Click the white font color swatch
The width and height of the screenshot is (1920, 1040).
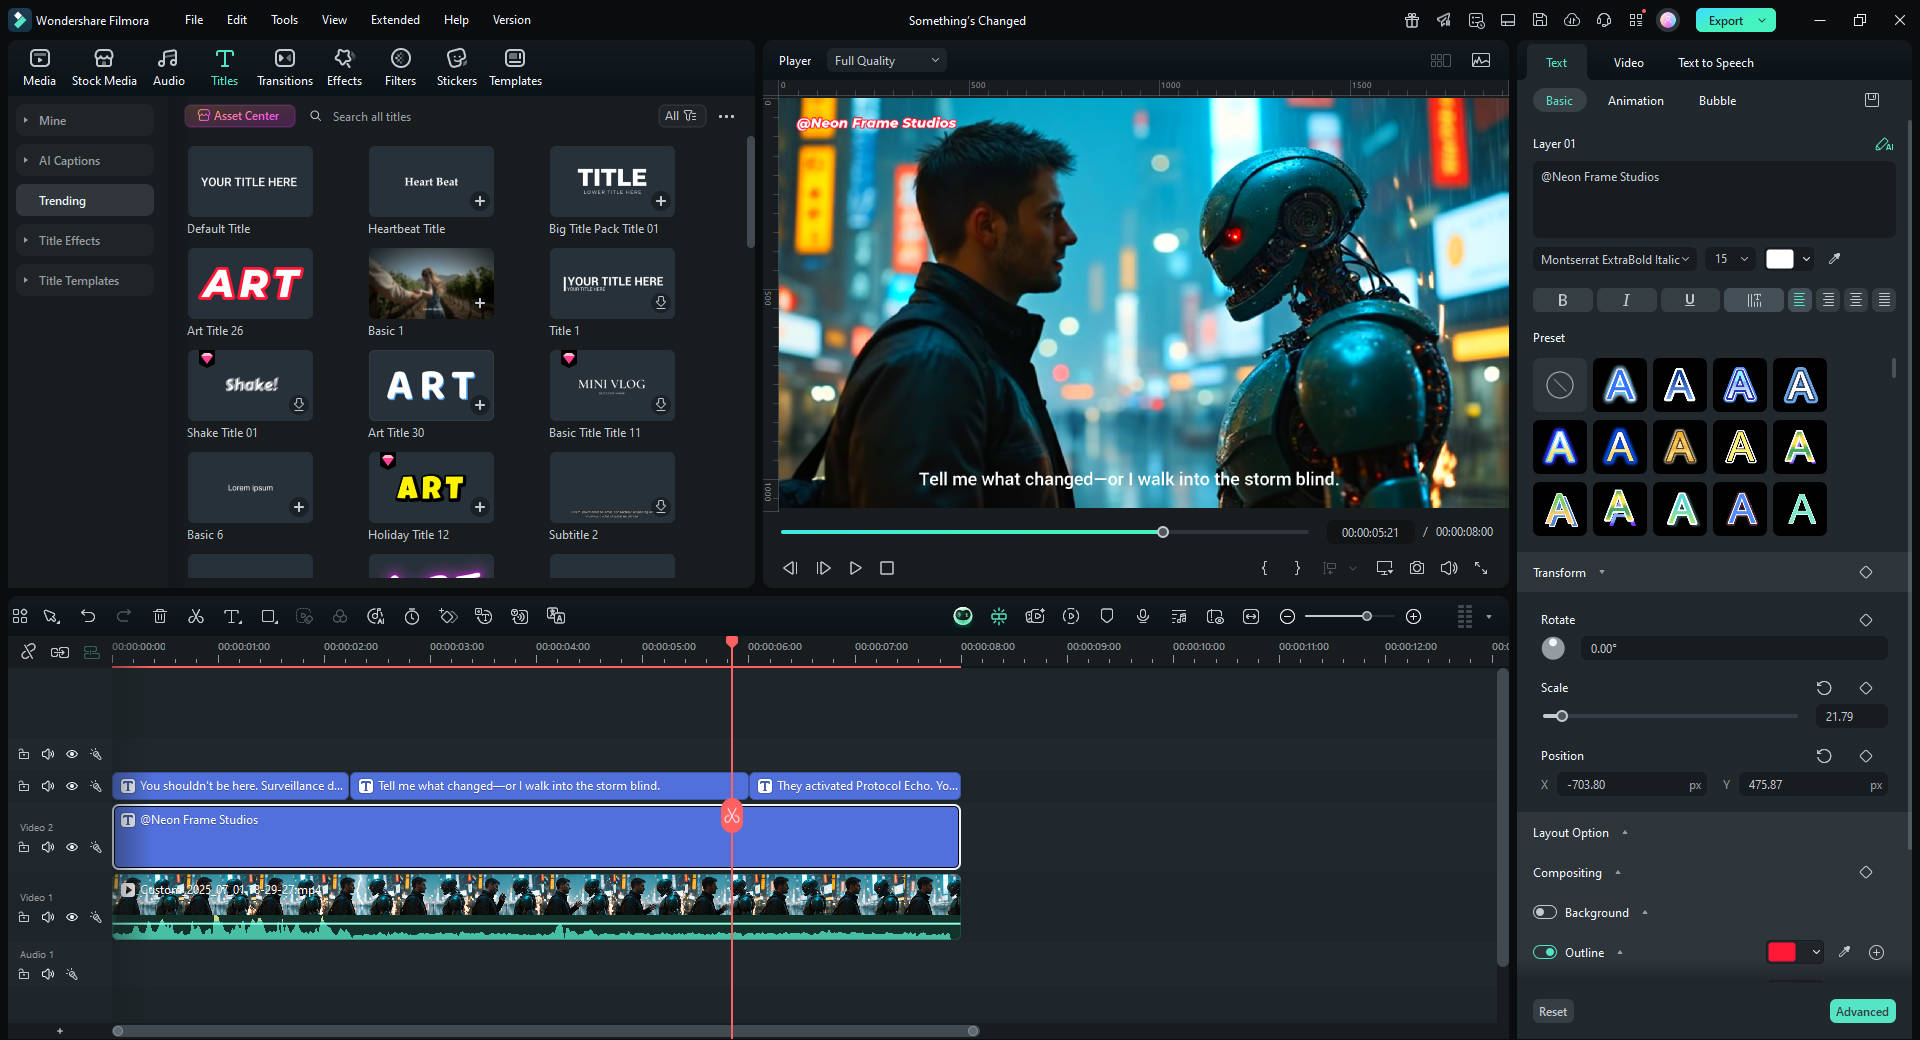(1780, 259)
